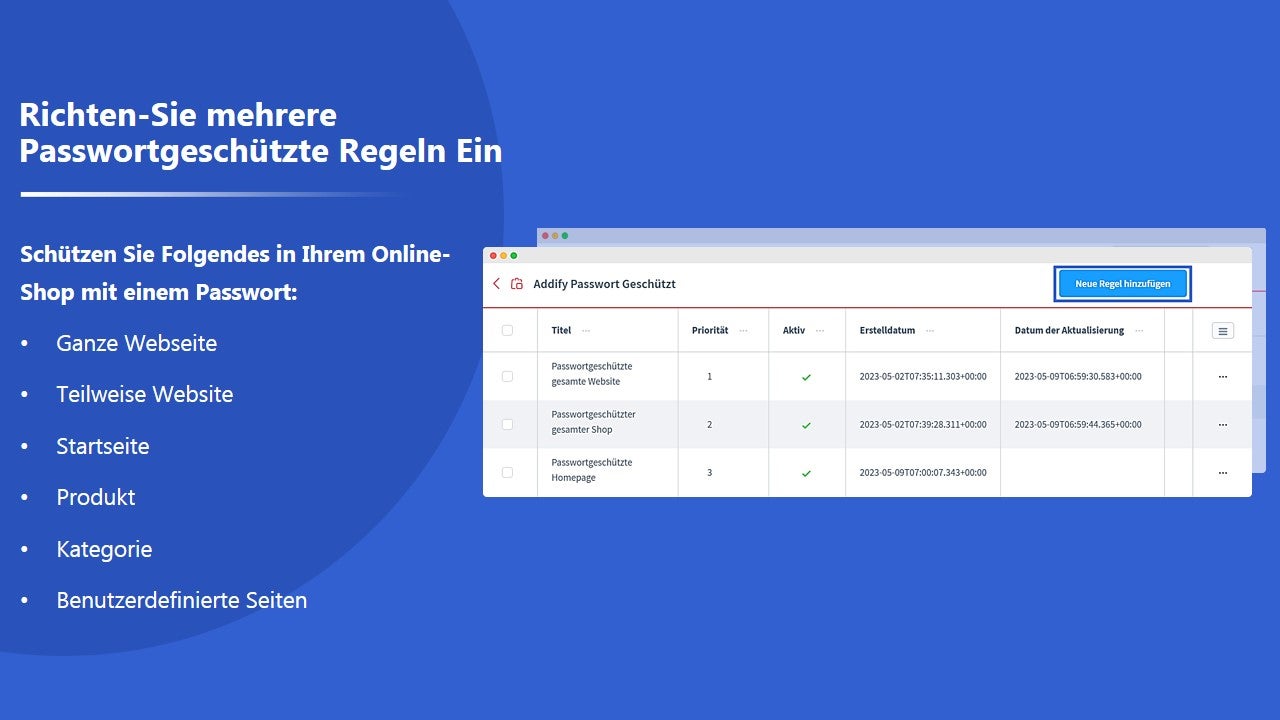Viewport: 1280px width, 720px height.
Task: Select checkbox for Passwortgeschützte Homepage row
Action: point(507,472)
